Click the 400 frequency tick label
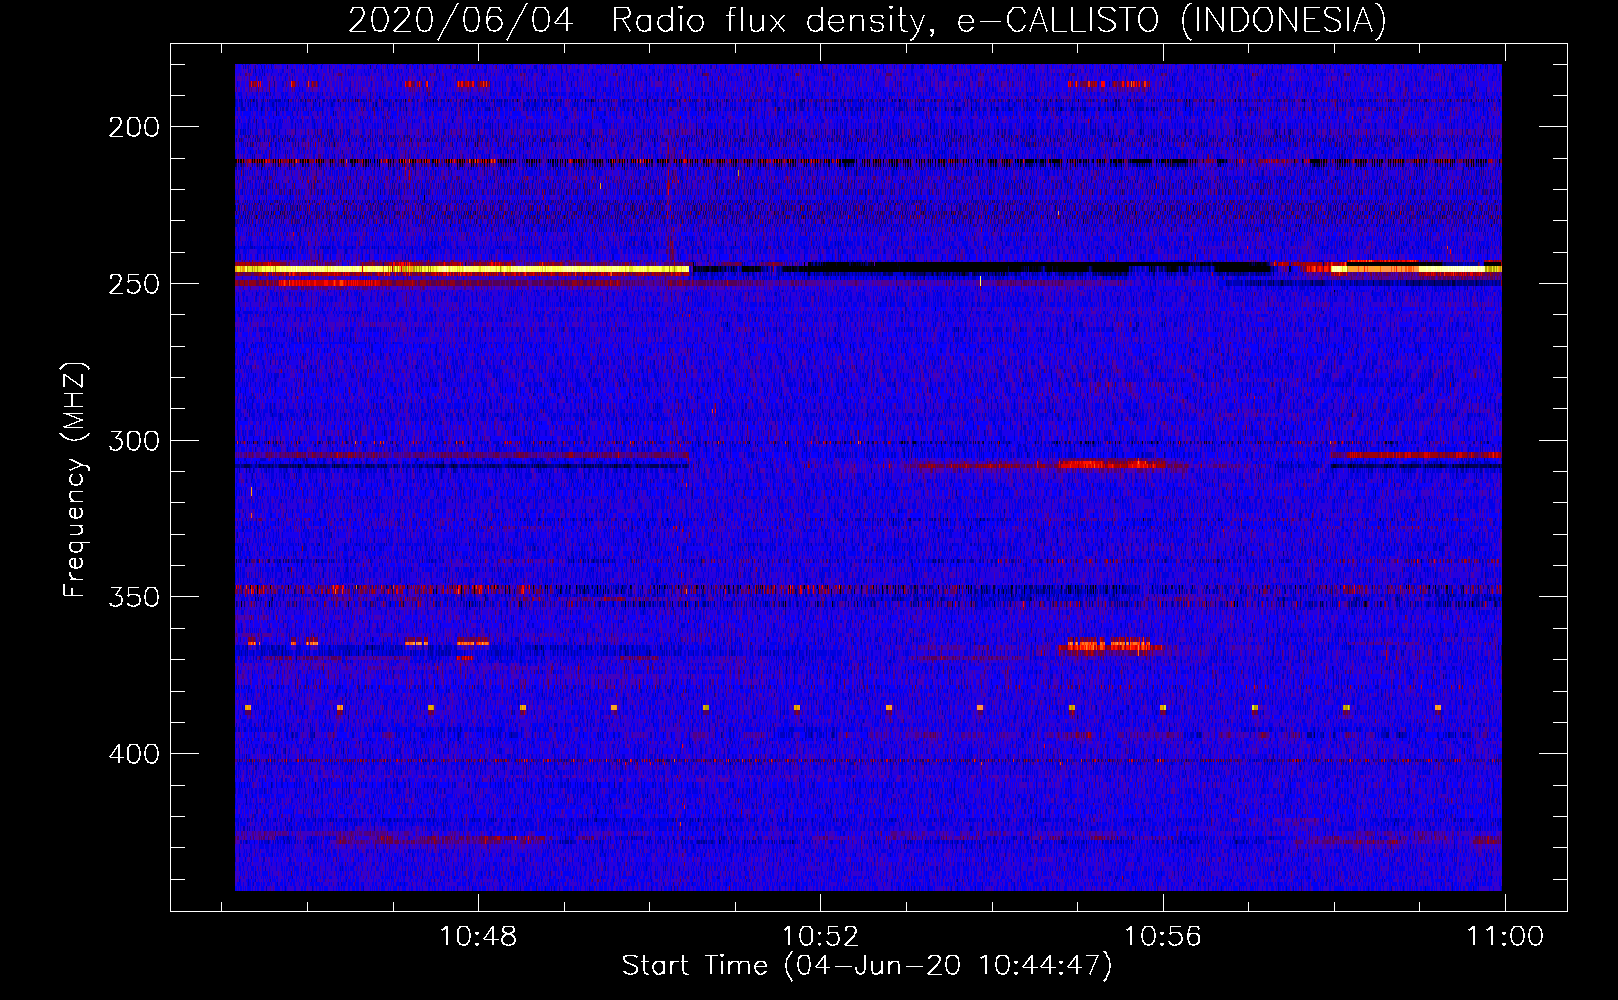1618x1000 pixels. pyautogui.click(x=134, y=754)
